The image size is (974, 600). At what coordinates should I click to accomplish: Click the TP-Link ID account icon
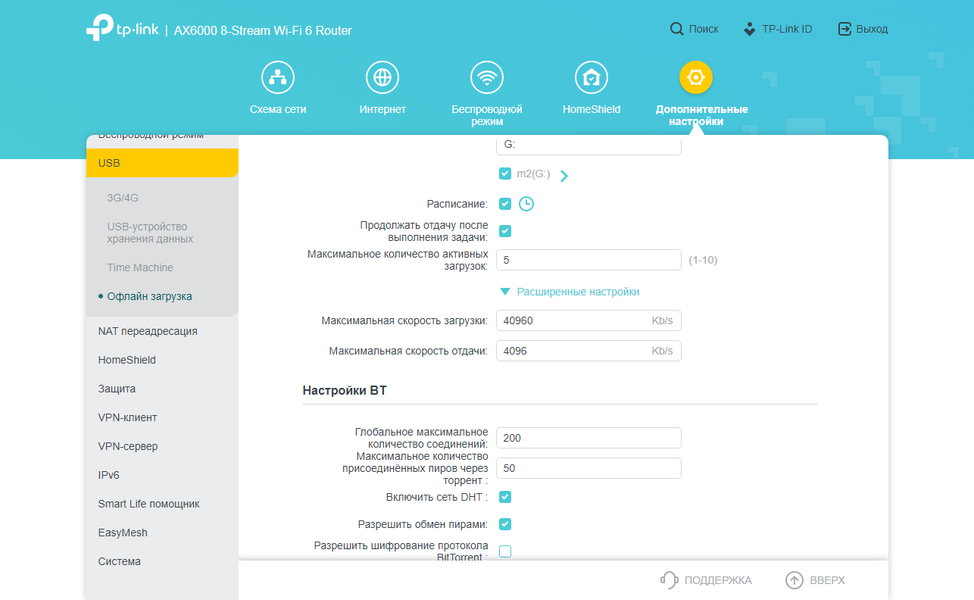point(750,29)
